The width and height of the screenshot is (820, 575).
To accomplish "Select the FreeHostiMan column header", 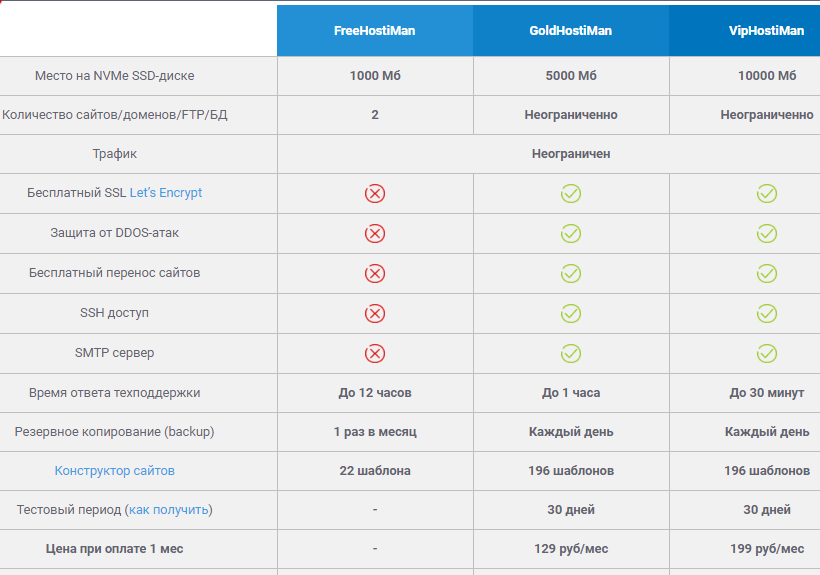I will coord(375,31).
